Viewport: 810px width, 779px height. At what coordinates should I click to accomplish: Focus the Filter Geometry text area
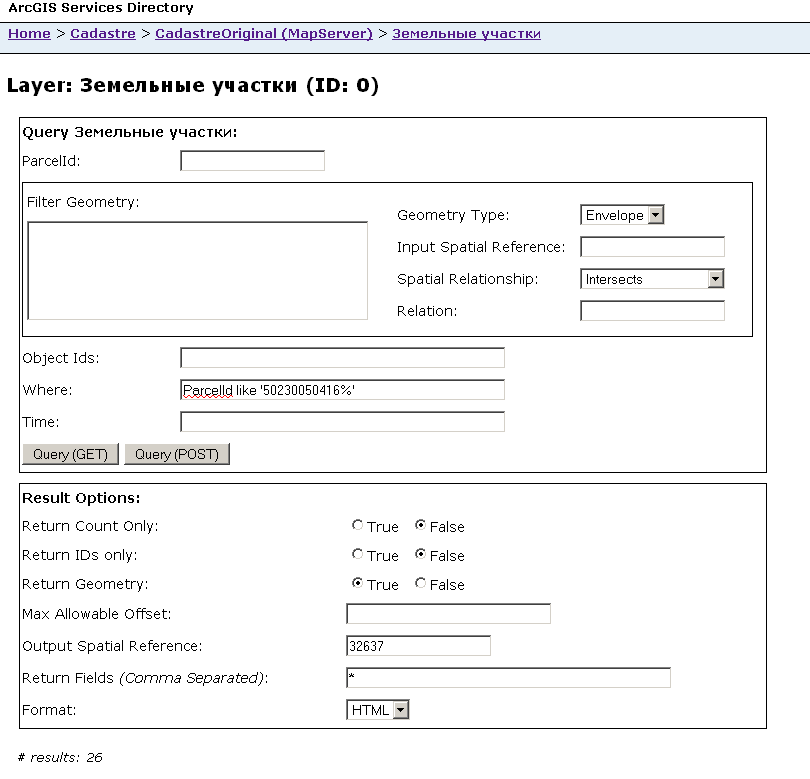click(x=198, y=271)
